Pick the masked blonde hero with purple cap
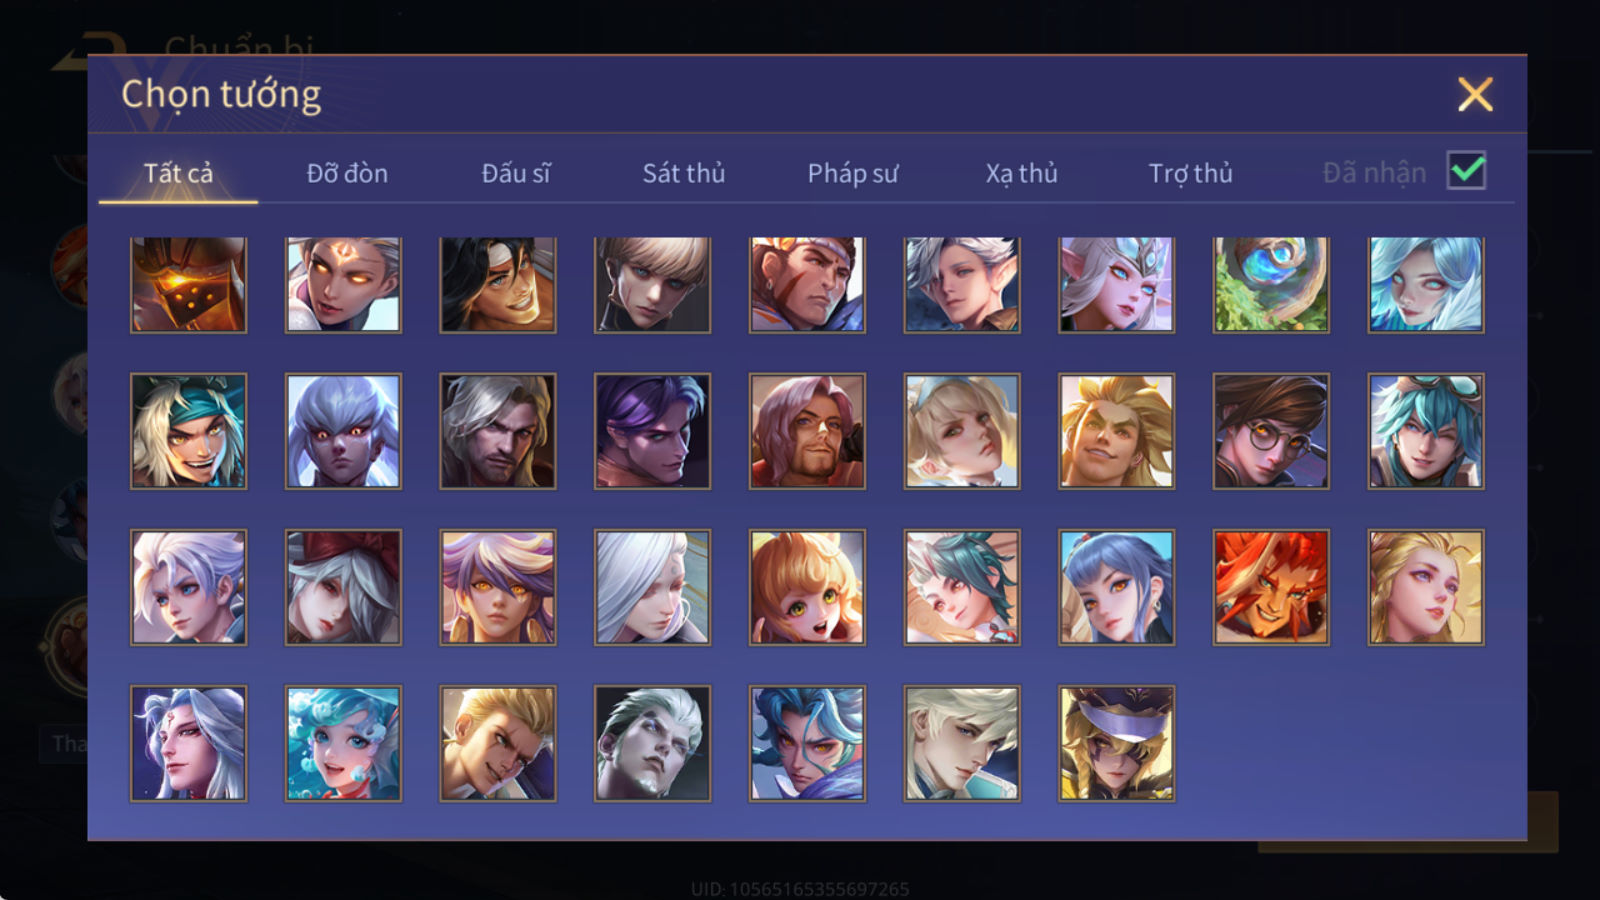The width and height of the screenshot is (1600, 900). tap(1117, 743)
